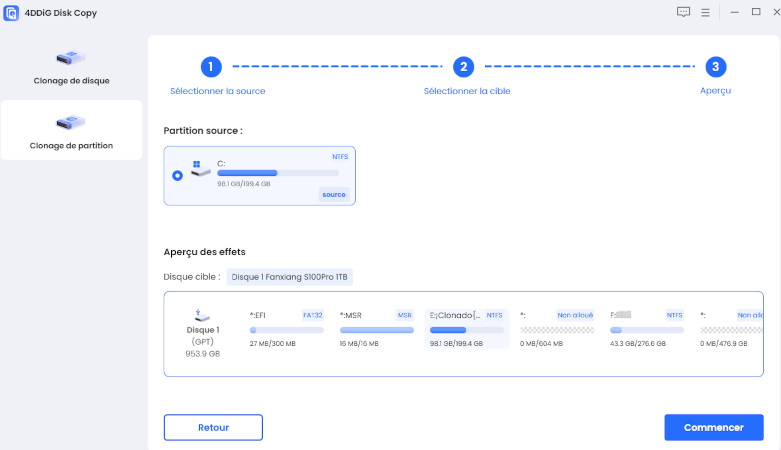Select the E: Clonado NTFS partition
Image resolution: width=781 pixels, height=450 pixels.
click(x=467, y=329)
